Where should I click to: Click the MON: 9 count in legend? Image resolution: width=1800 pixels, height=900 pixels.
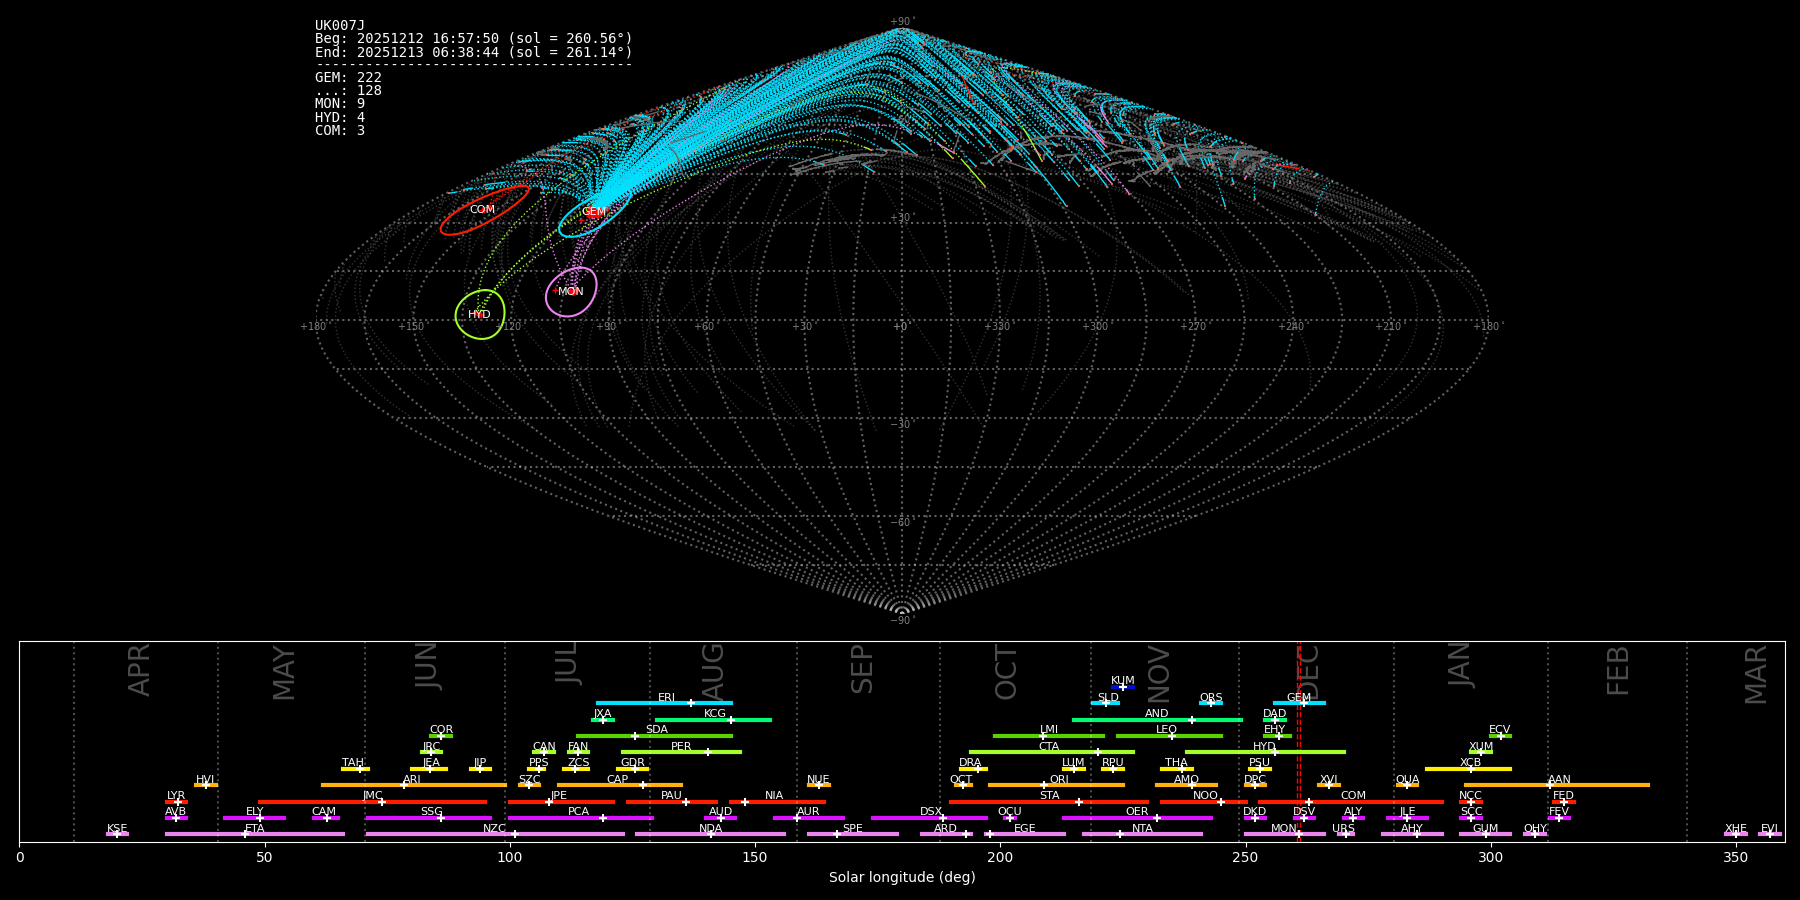pos(340,104)
